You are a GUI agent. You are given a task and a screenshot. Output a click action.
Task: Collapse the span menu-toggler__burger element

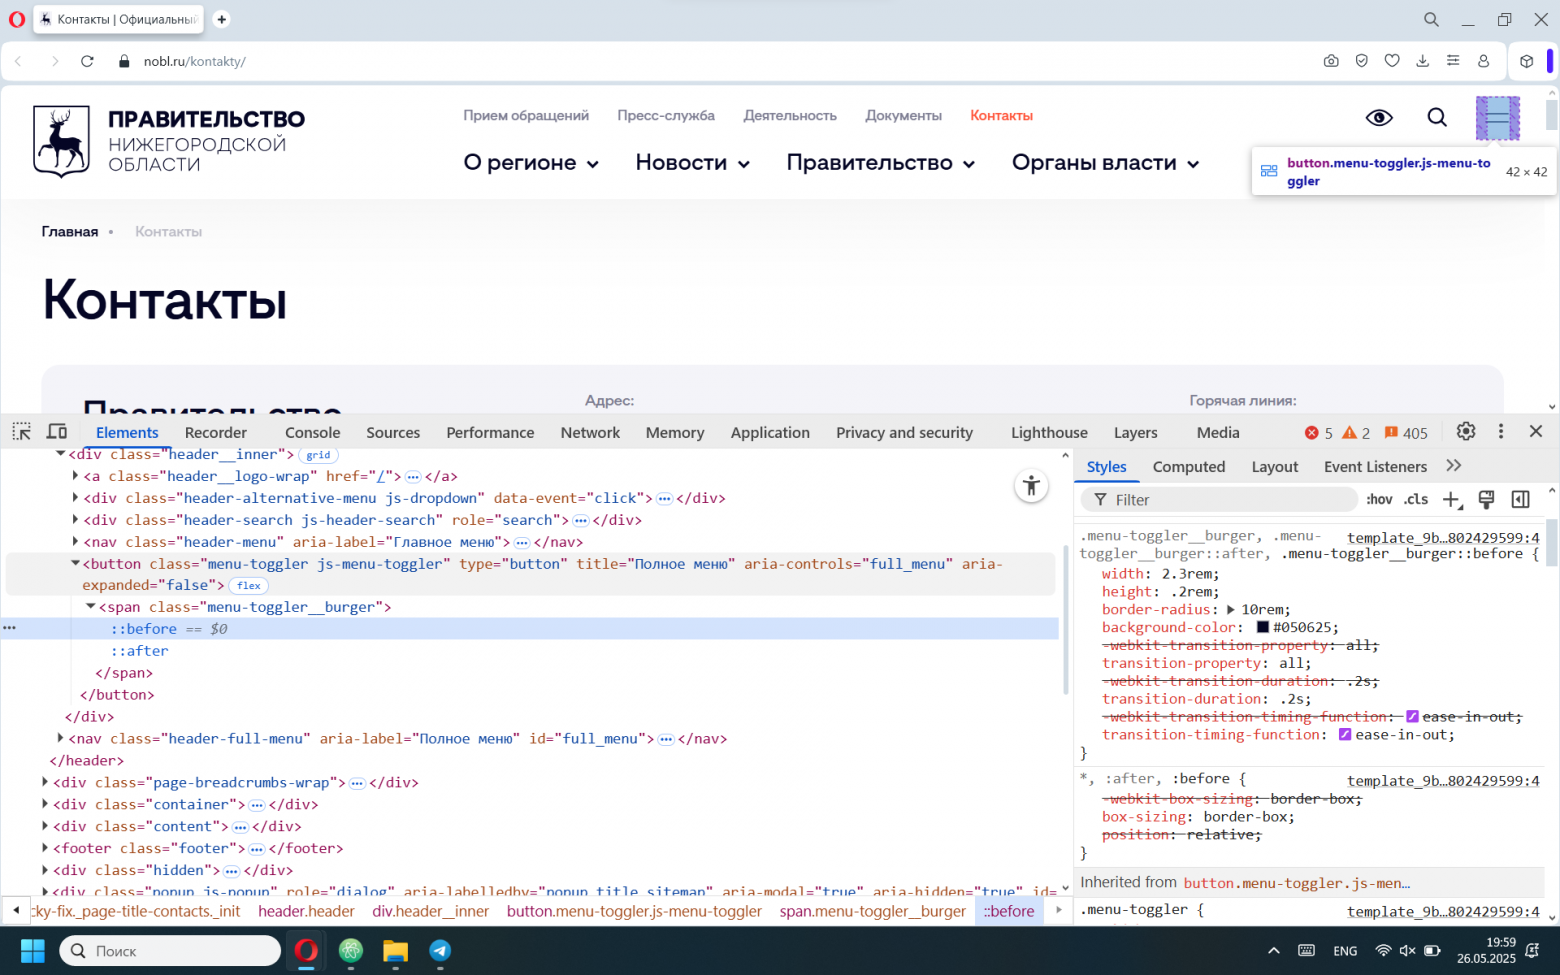(x=90, y=606)
